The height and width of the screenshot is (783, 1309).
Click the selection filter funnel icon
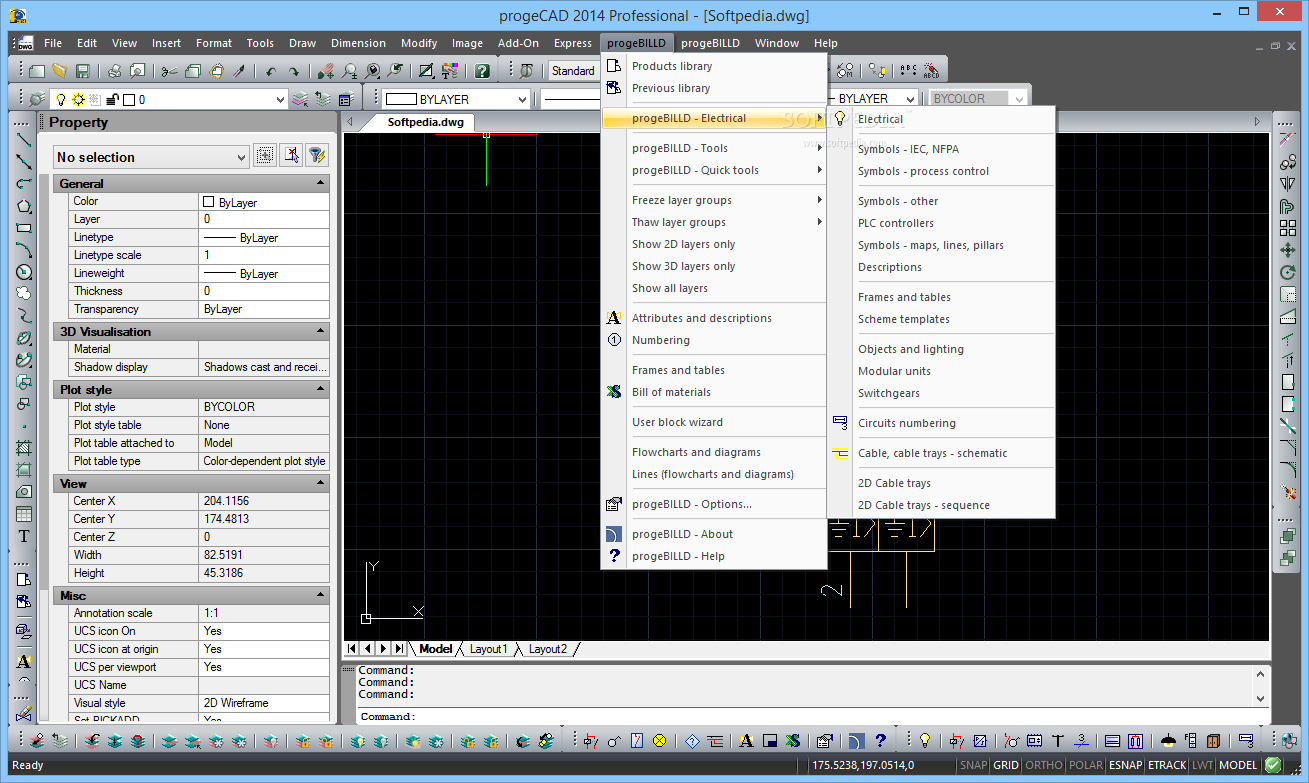[x=317, y=155]
